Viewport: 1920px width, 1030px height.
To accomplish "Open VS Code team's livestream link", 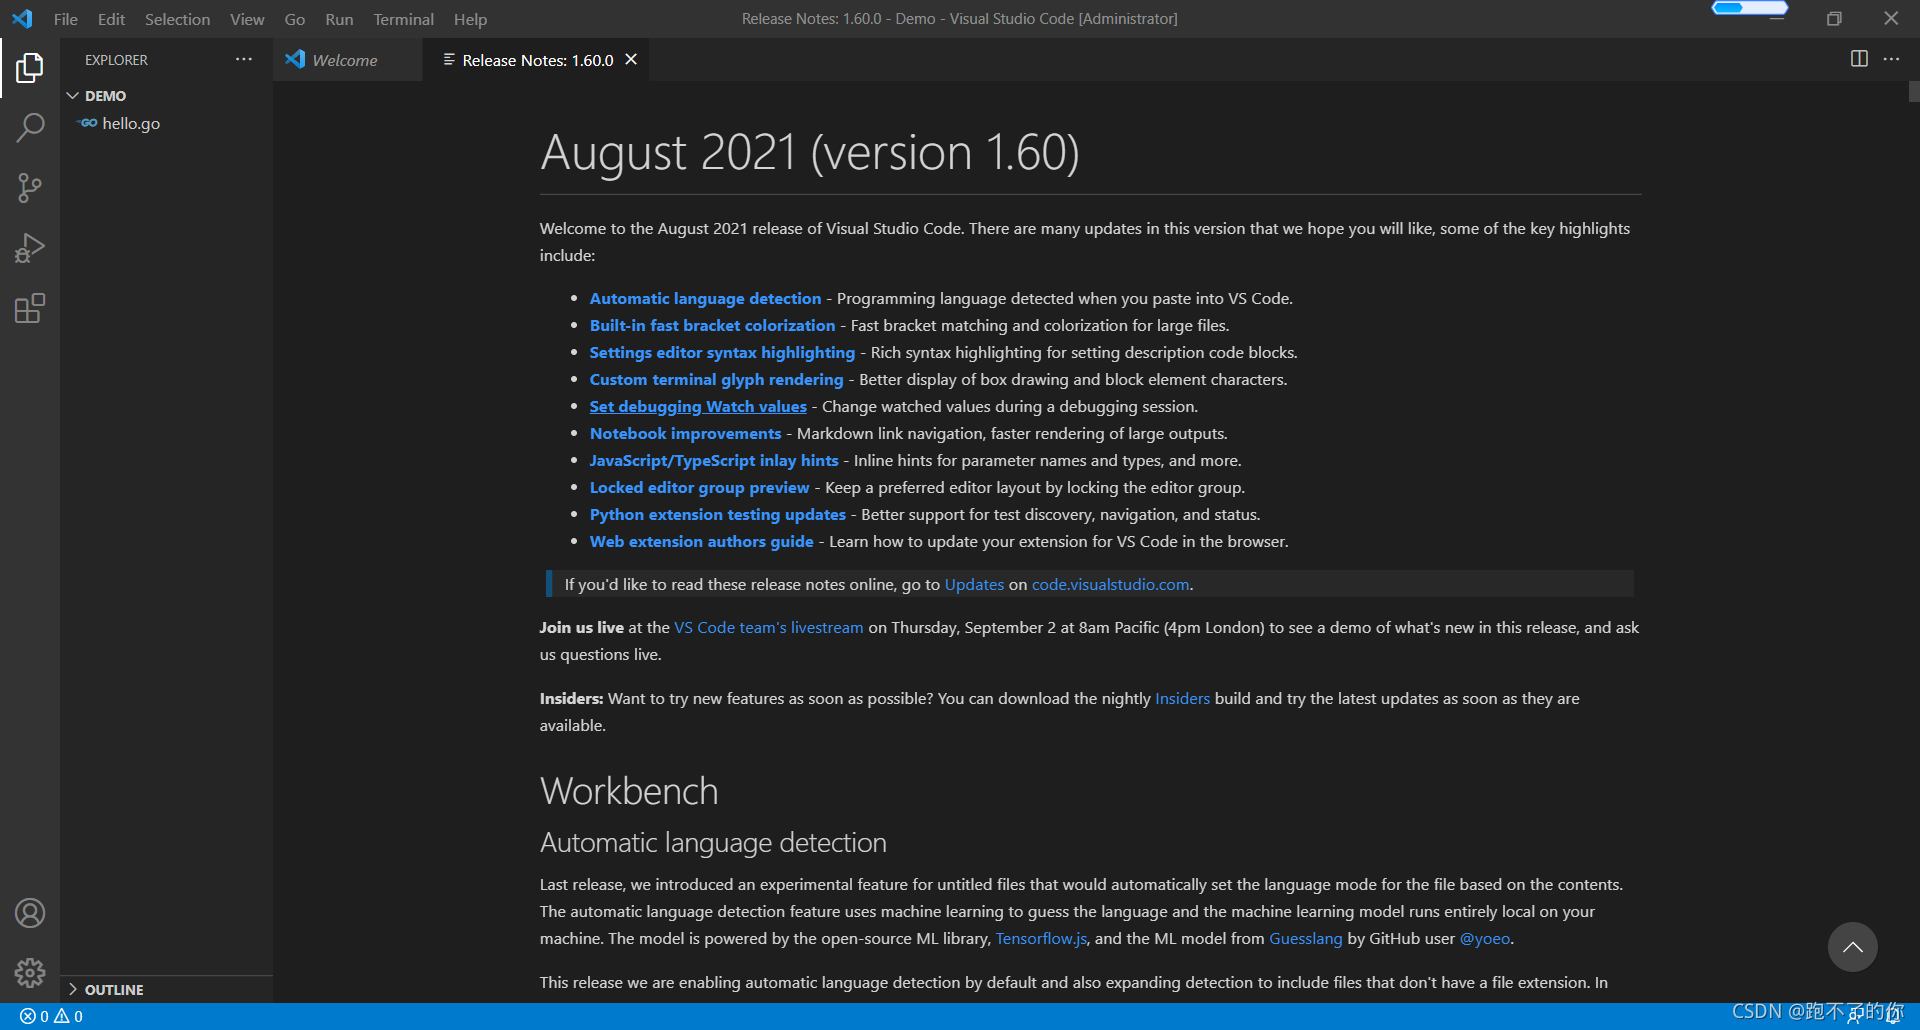I will 768,627.
